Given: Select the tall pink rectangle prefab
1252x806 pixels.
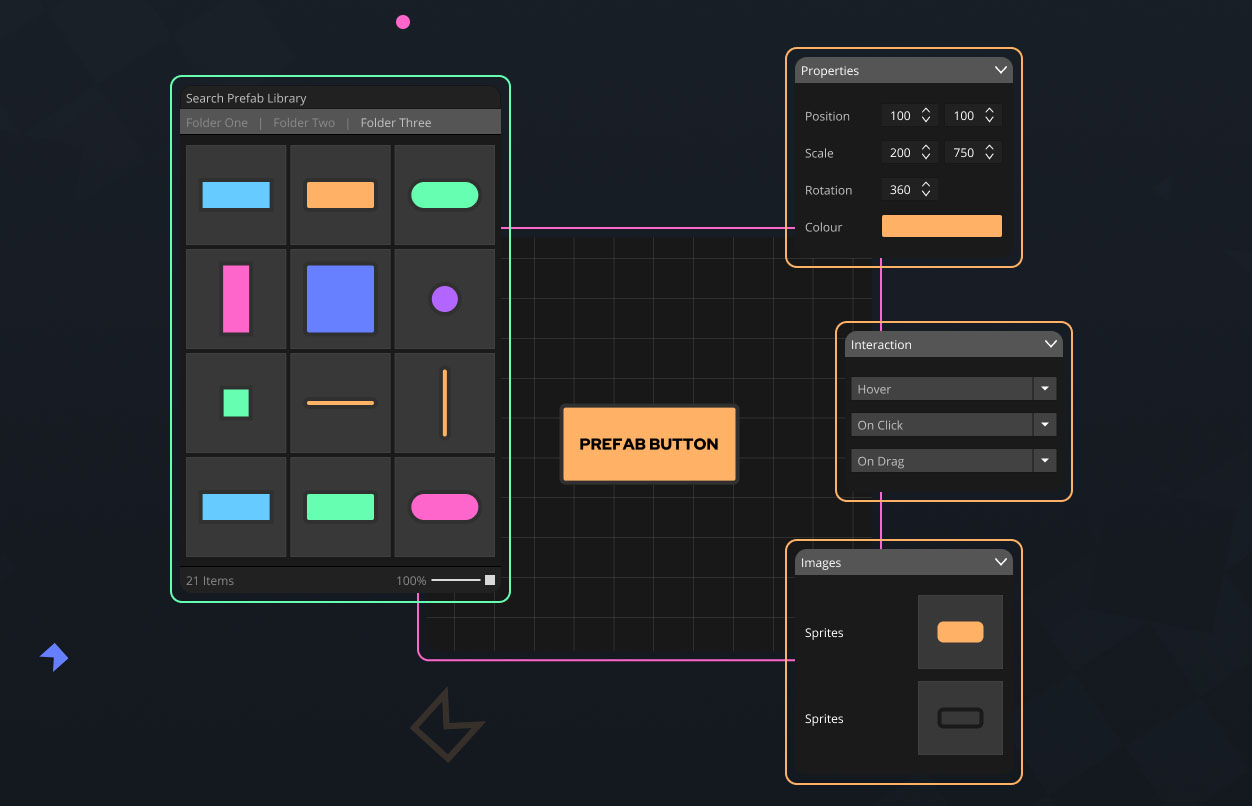Looking at the screenshot, I should pos(236,299).
